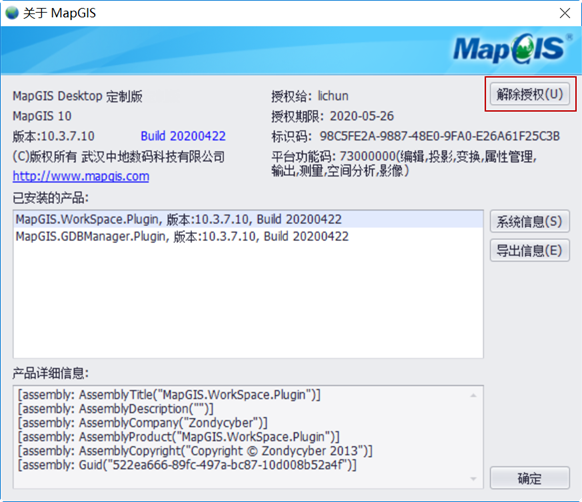Click the 解除授权(U) button
Viewport: 582px width, 502px height.
point(530,94)
